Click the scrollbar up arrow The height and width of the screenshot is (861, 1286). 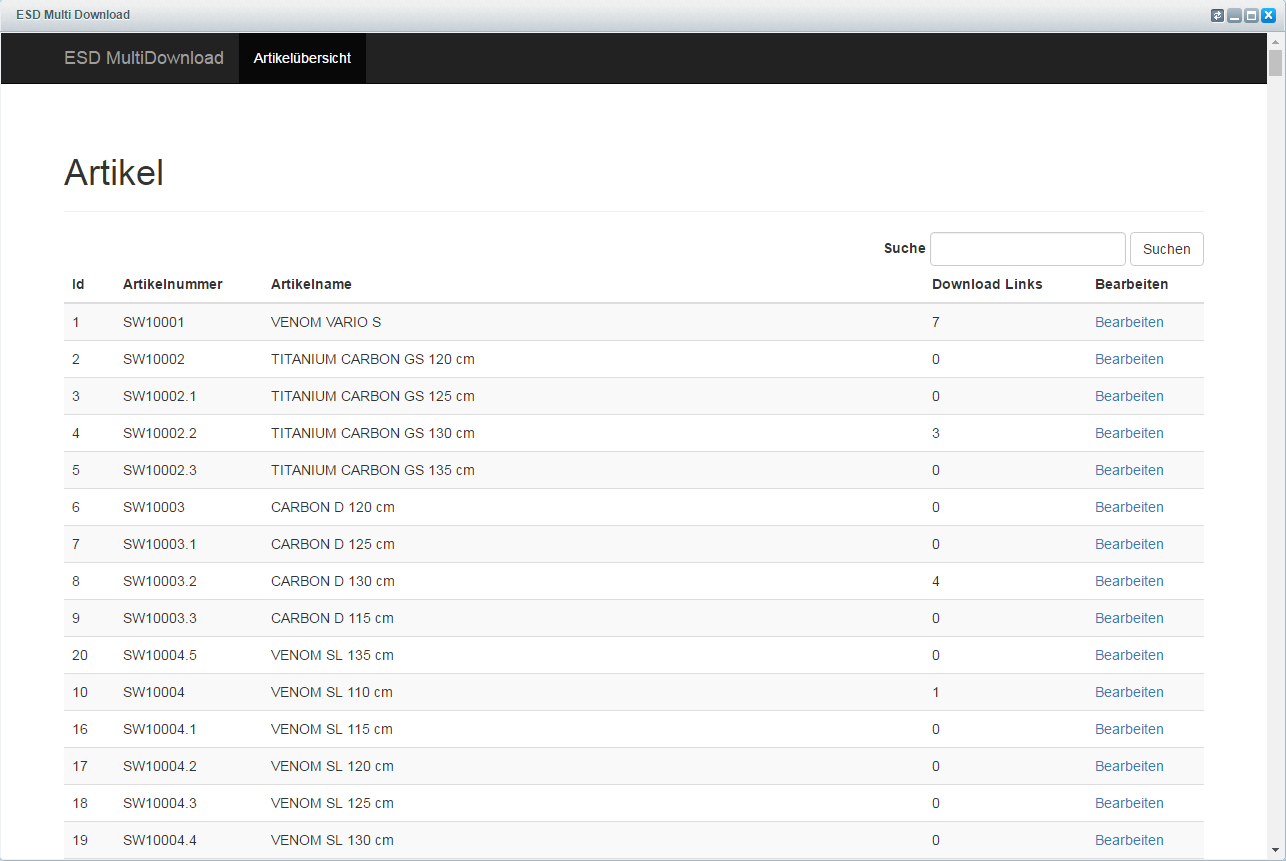[x=1275, y=41]
